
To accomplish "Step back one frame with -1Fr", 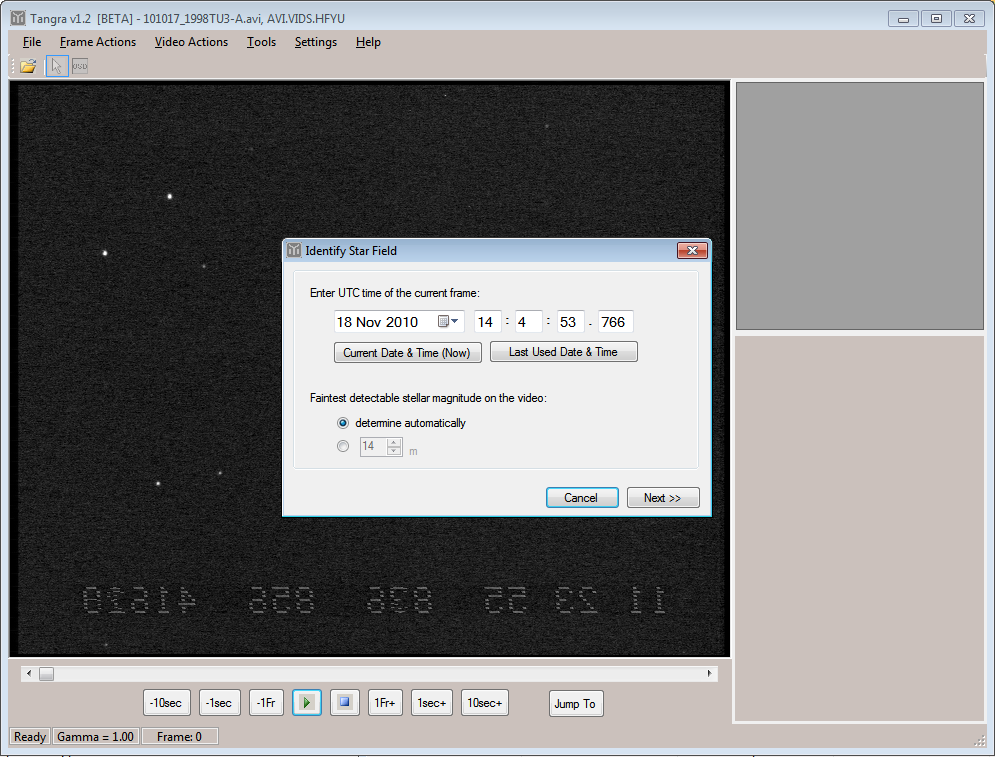I will [x=266, y=703].
